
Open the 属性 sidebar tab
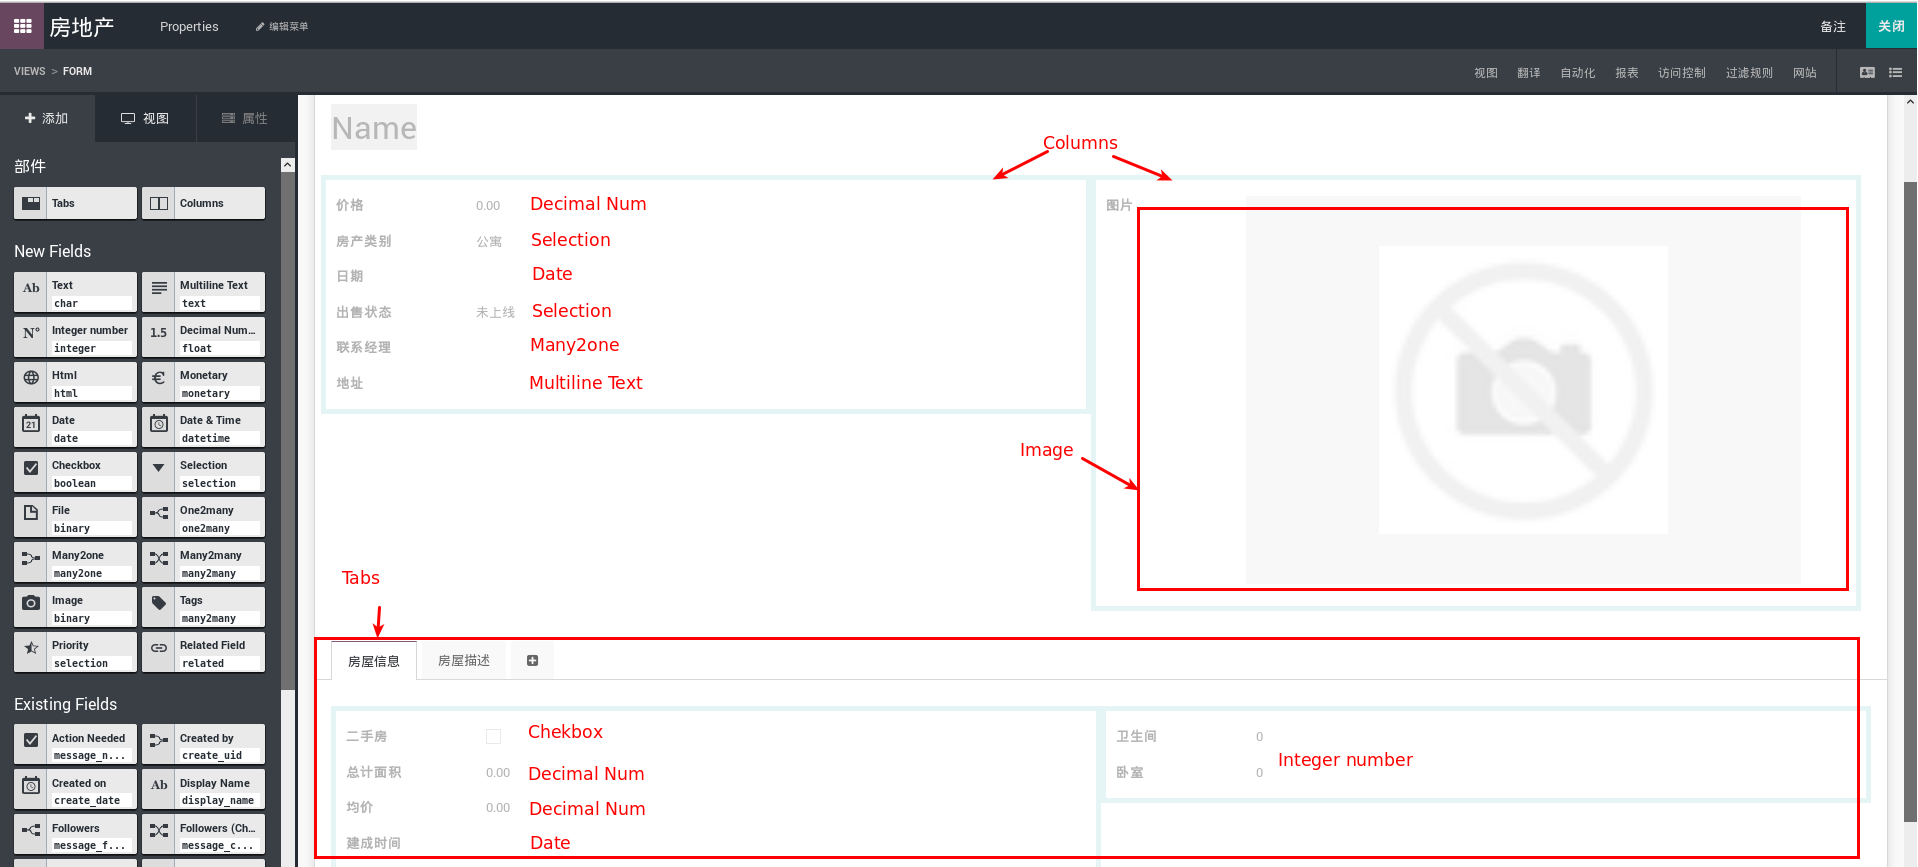(x=245, y=118)
